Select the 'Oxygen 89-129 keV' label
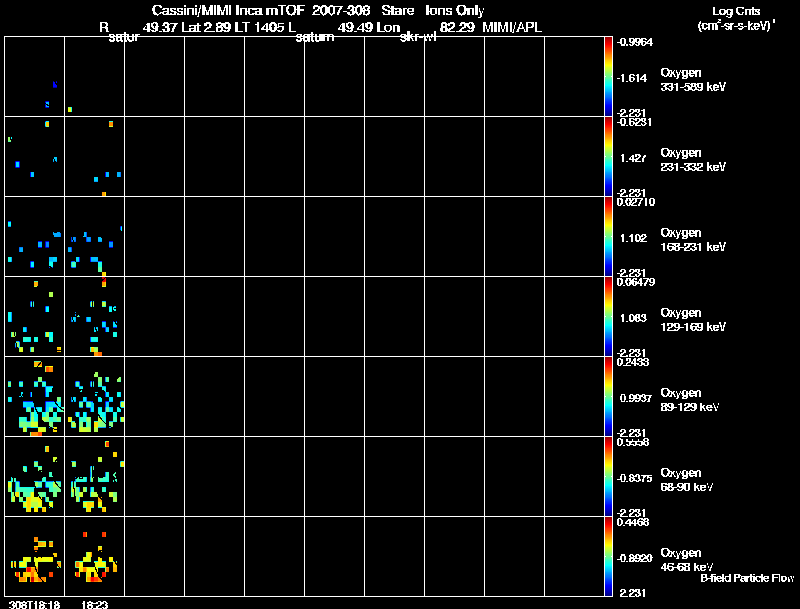 (x=690, y=400)
